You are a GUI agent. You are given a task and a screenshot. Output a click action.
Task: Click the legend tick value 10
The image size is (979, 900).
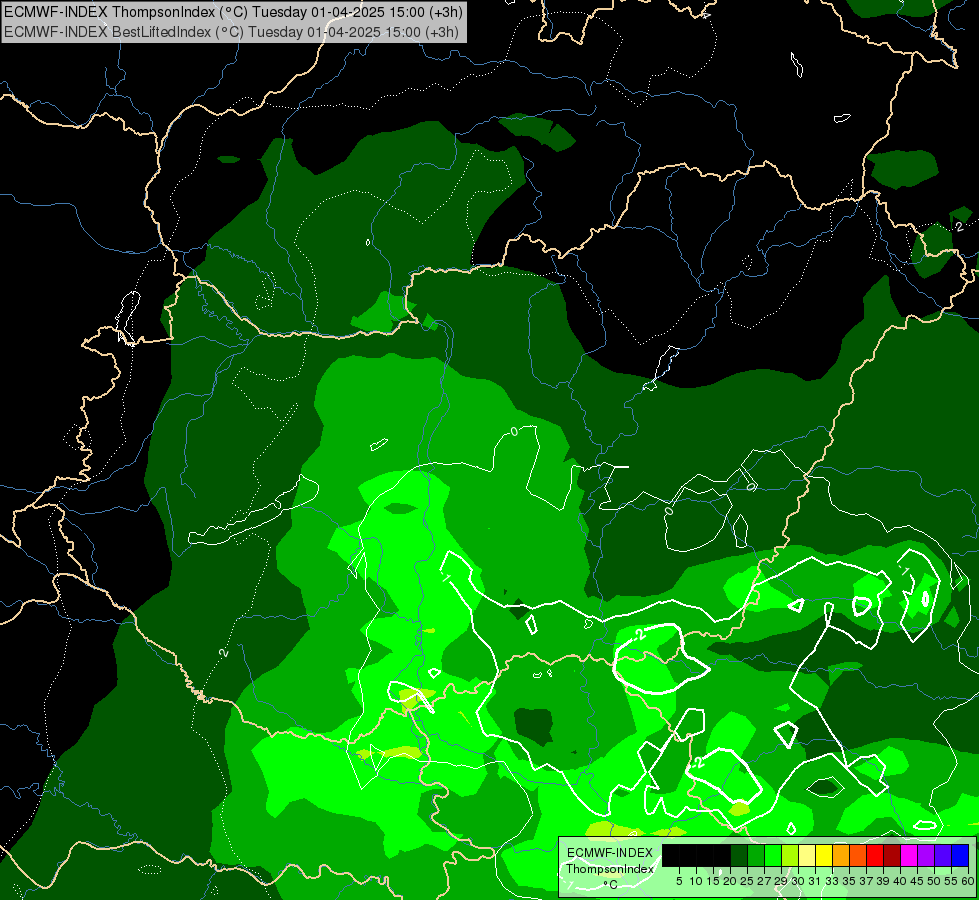point(696,881)
